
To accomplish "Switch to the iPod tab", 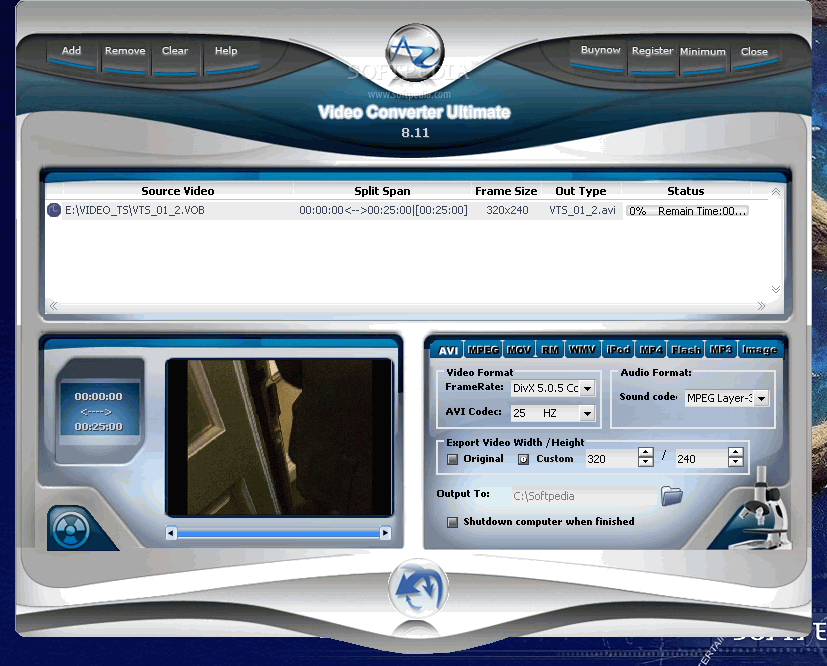I will pyautogui.click(x=618, y=350).
